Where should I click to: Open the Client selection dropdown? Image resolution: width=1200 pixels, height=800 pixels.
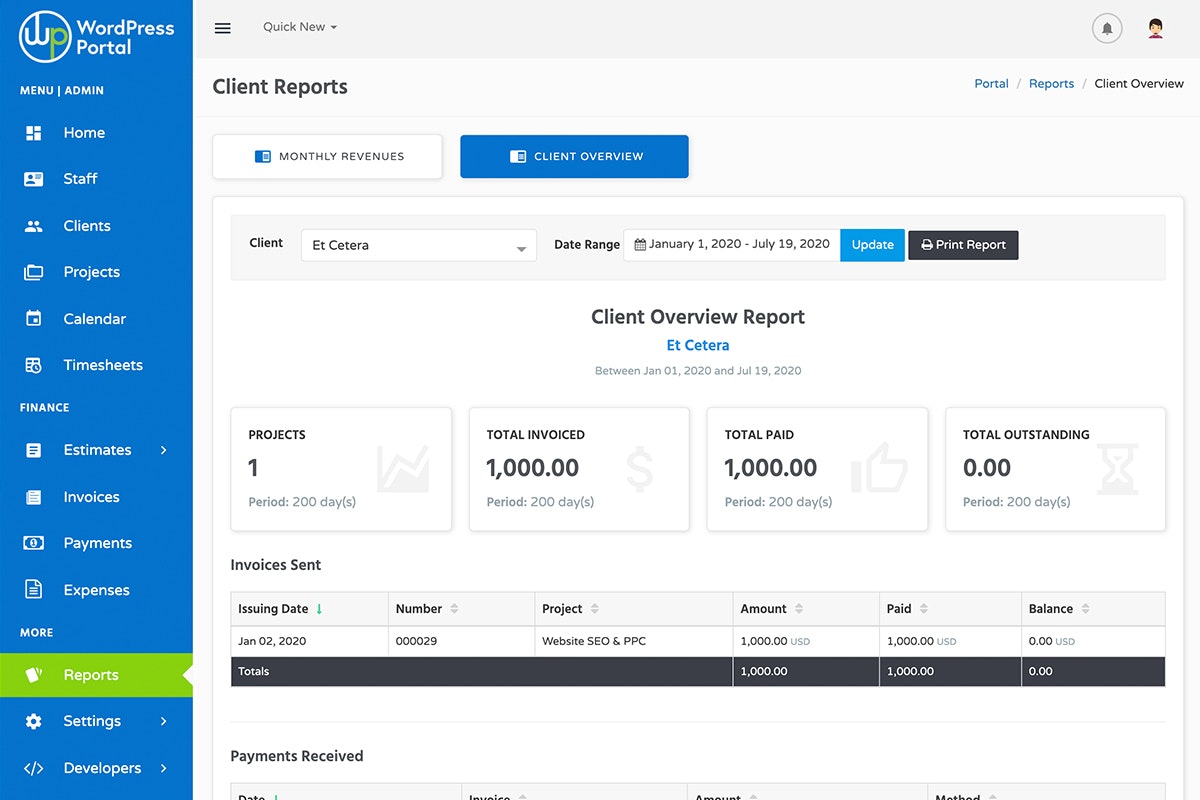tap(418, 245)
